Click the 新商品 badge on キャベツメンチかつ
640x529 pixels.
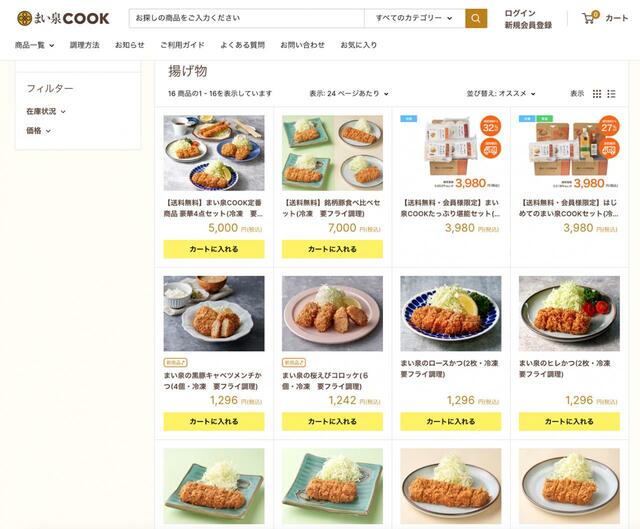click(176, 362)
